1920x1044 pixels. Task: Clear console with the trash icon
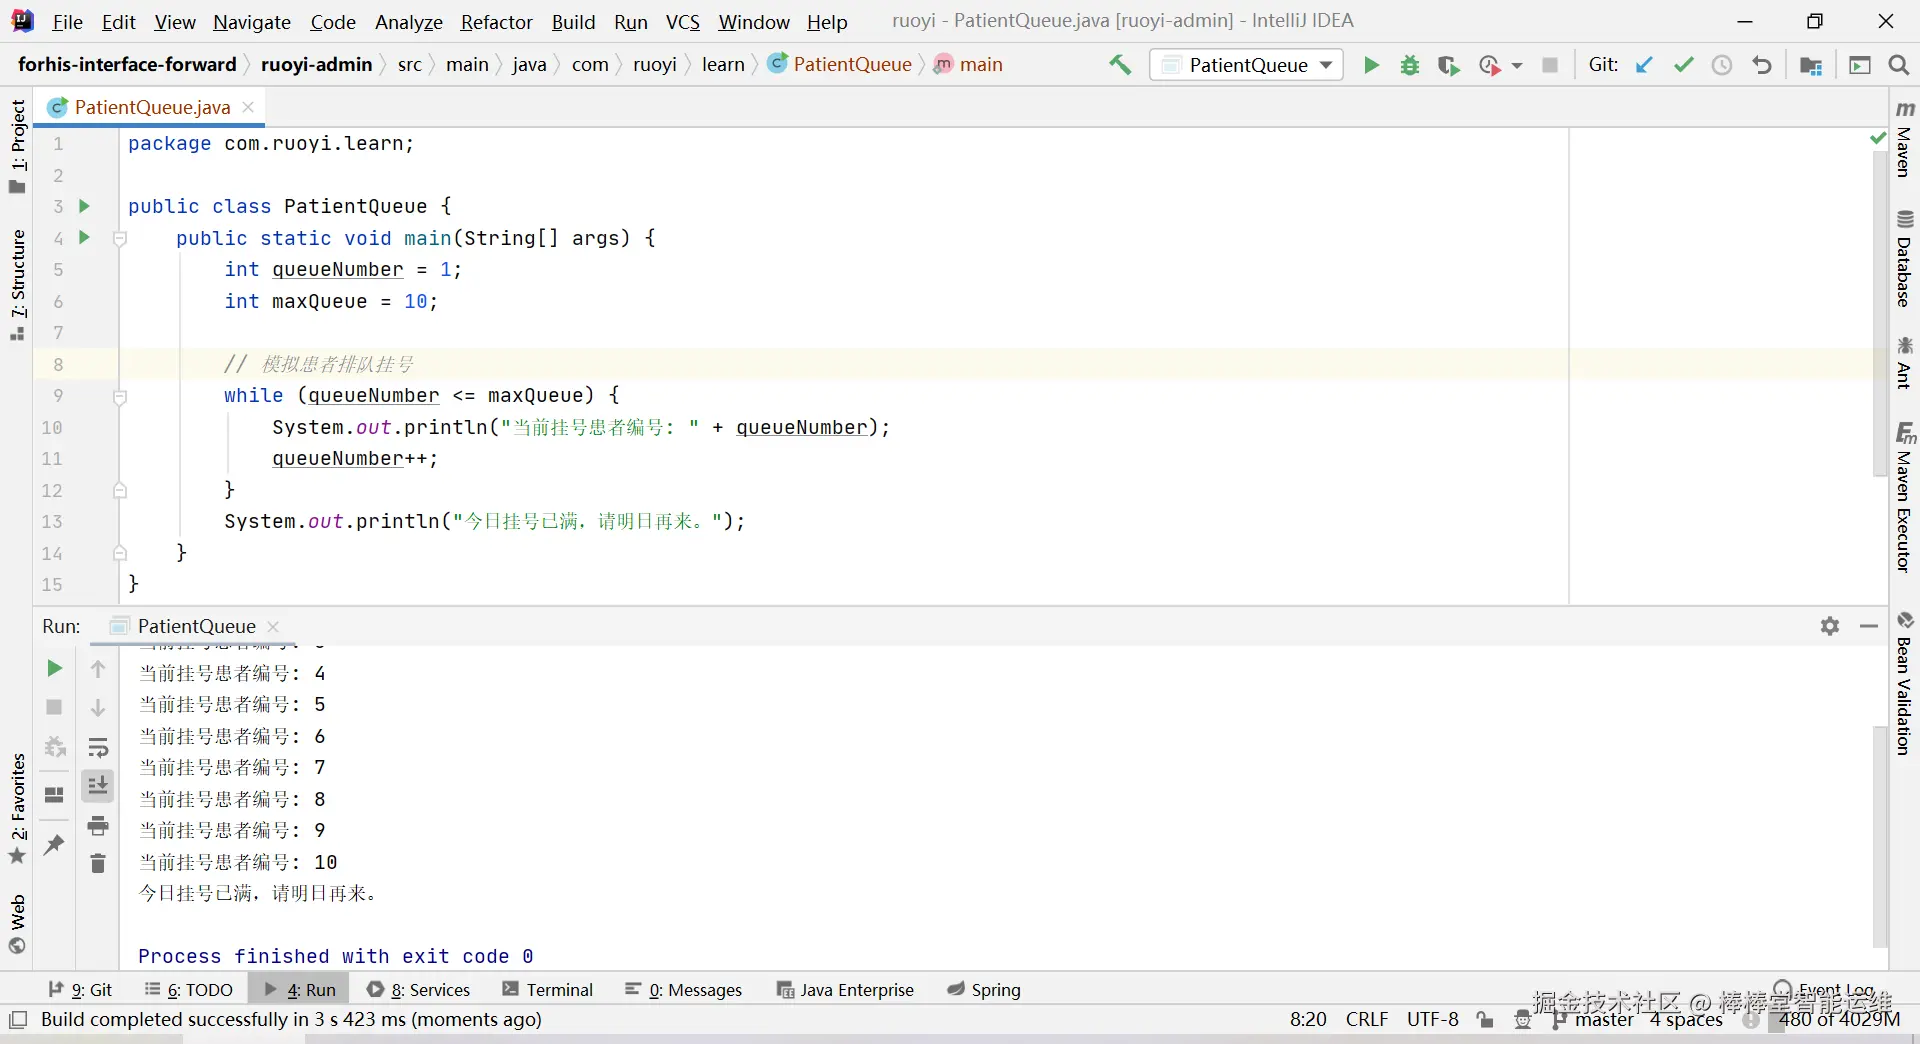(98, 863)
